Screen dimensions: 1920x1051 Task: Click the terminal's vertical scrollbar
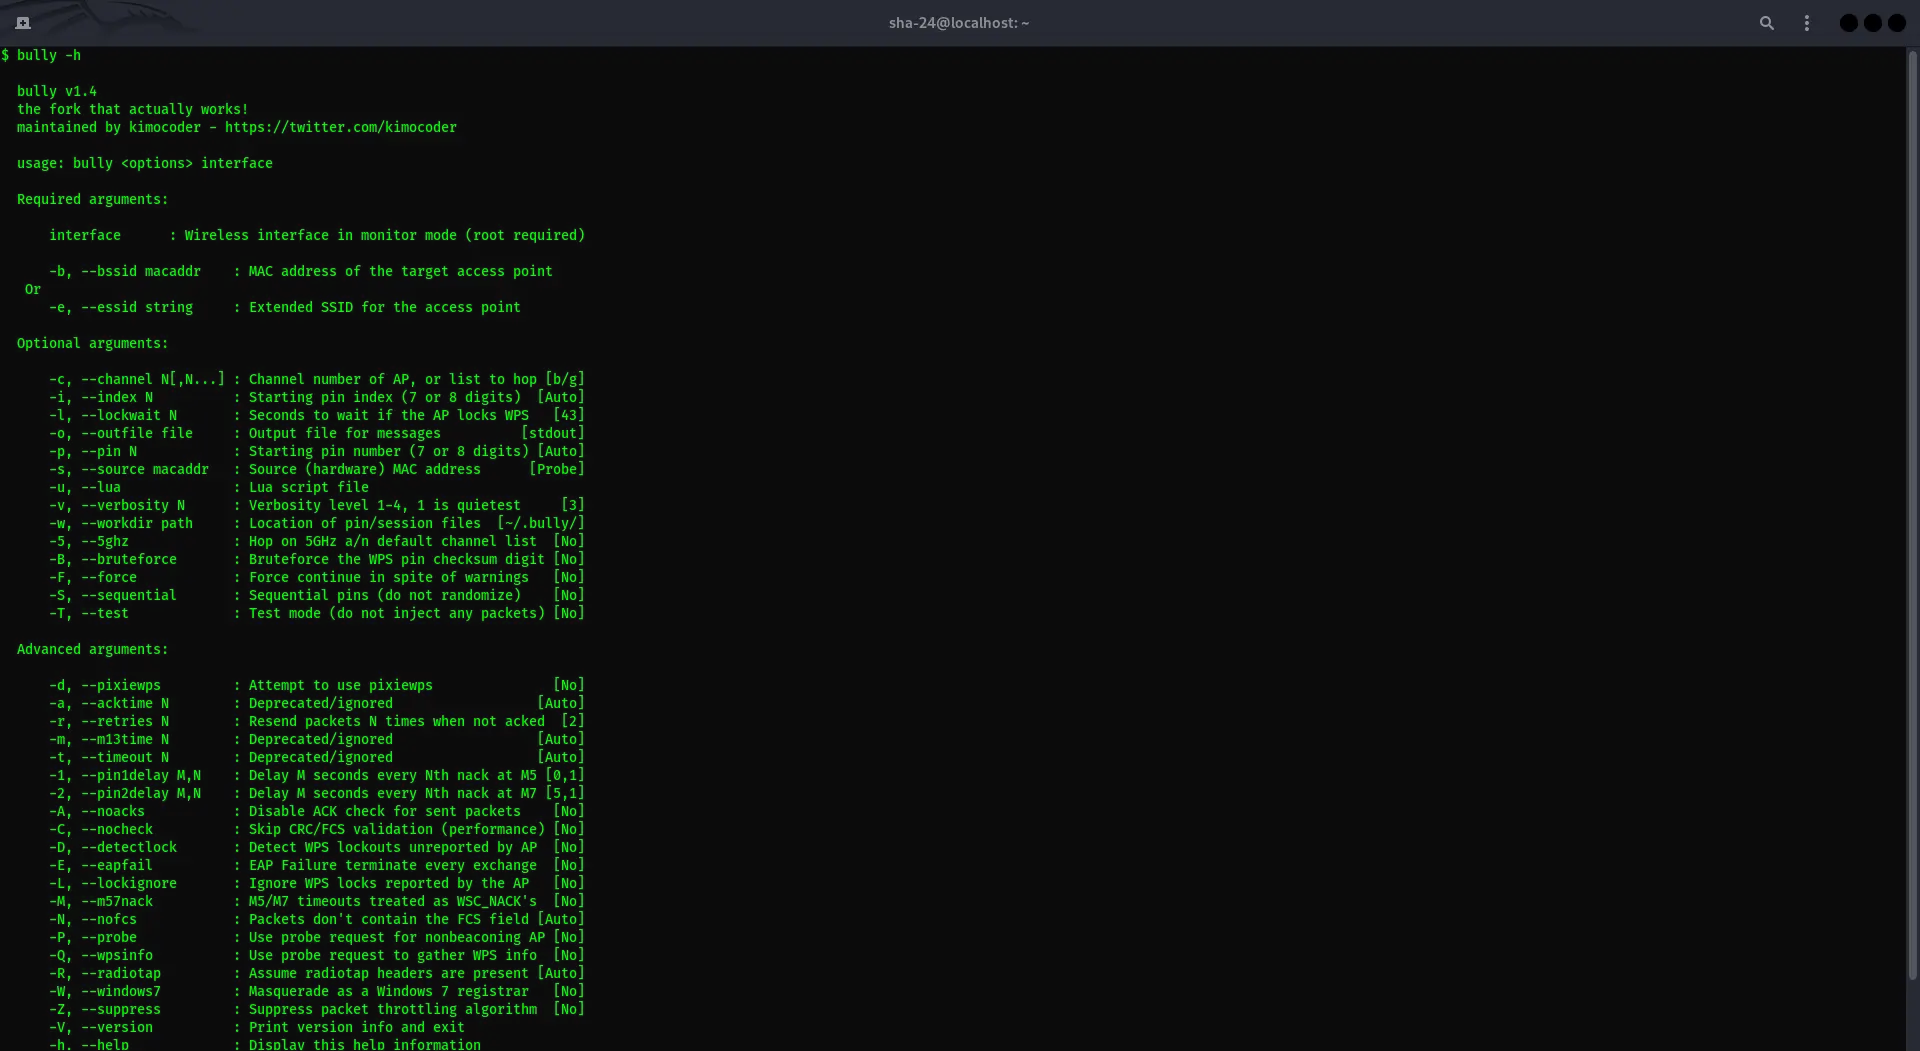(1912, 500)
